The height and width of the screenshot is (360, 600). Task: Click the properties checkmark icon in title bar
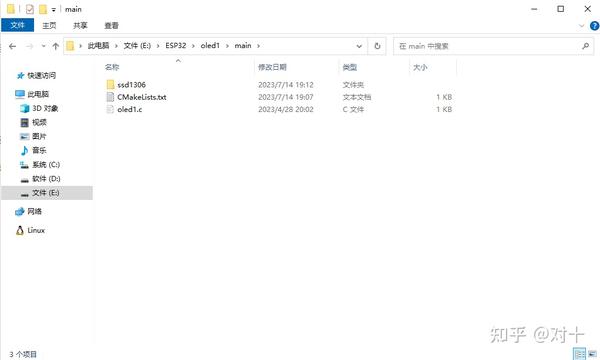tap(29, 9)
